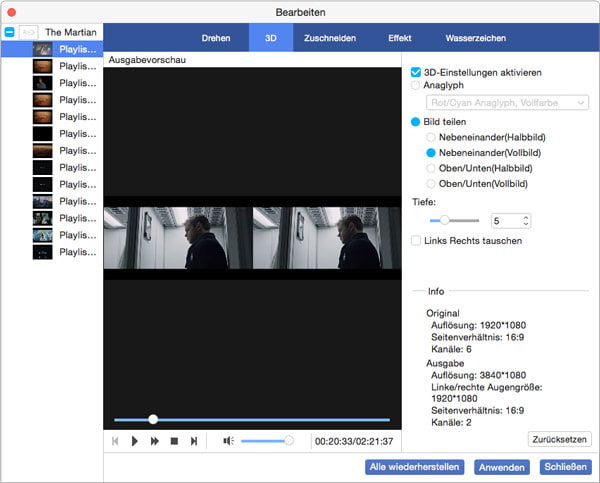Choose Oben/Unten(Halbbild) mode
Image resolution: width=600 pixels, height=483 pixels.
(431, 168)
